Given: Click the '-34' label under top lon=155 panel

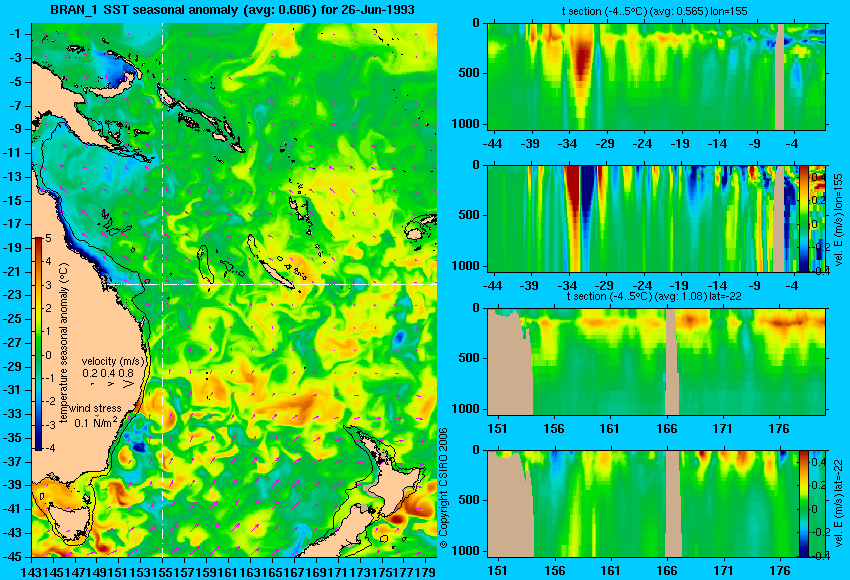Looking at the screenshot, I should (568, 144).
